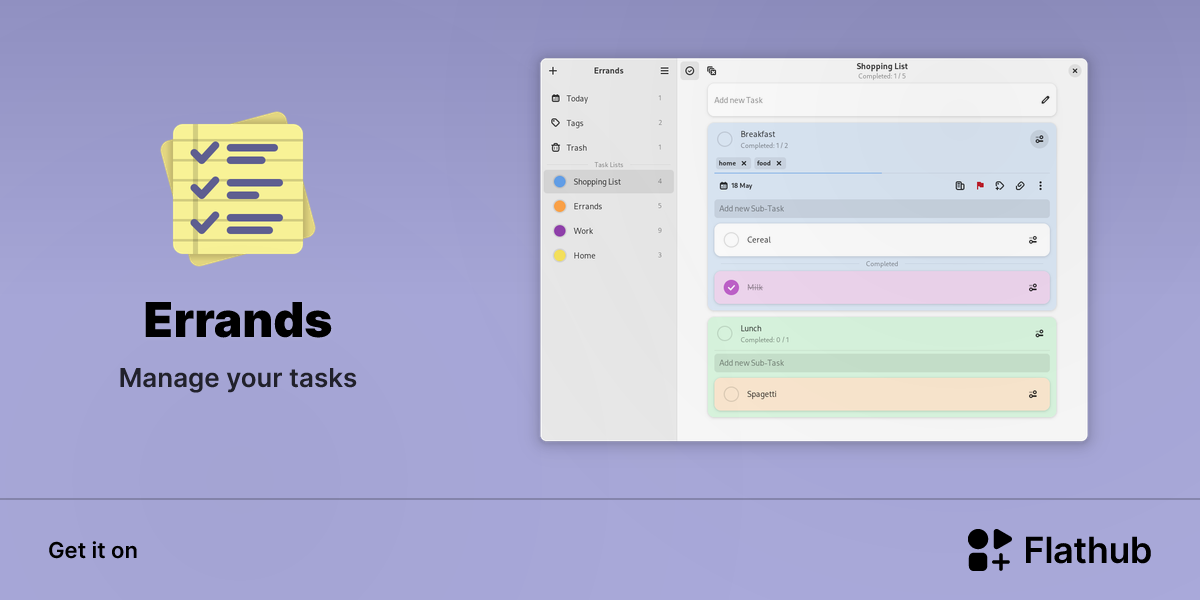Select the Home task list
The height and width of the screenshot is (600, 1200).
point(608,255)
